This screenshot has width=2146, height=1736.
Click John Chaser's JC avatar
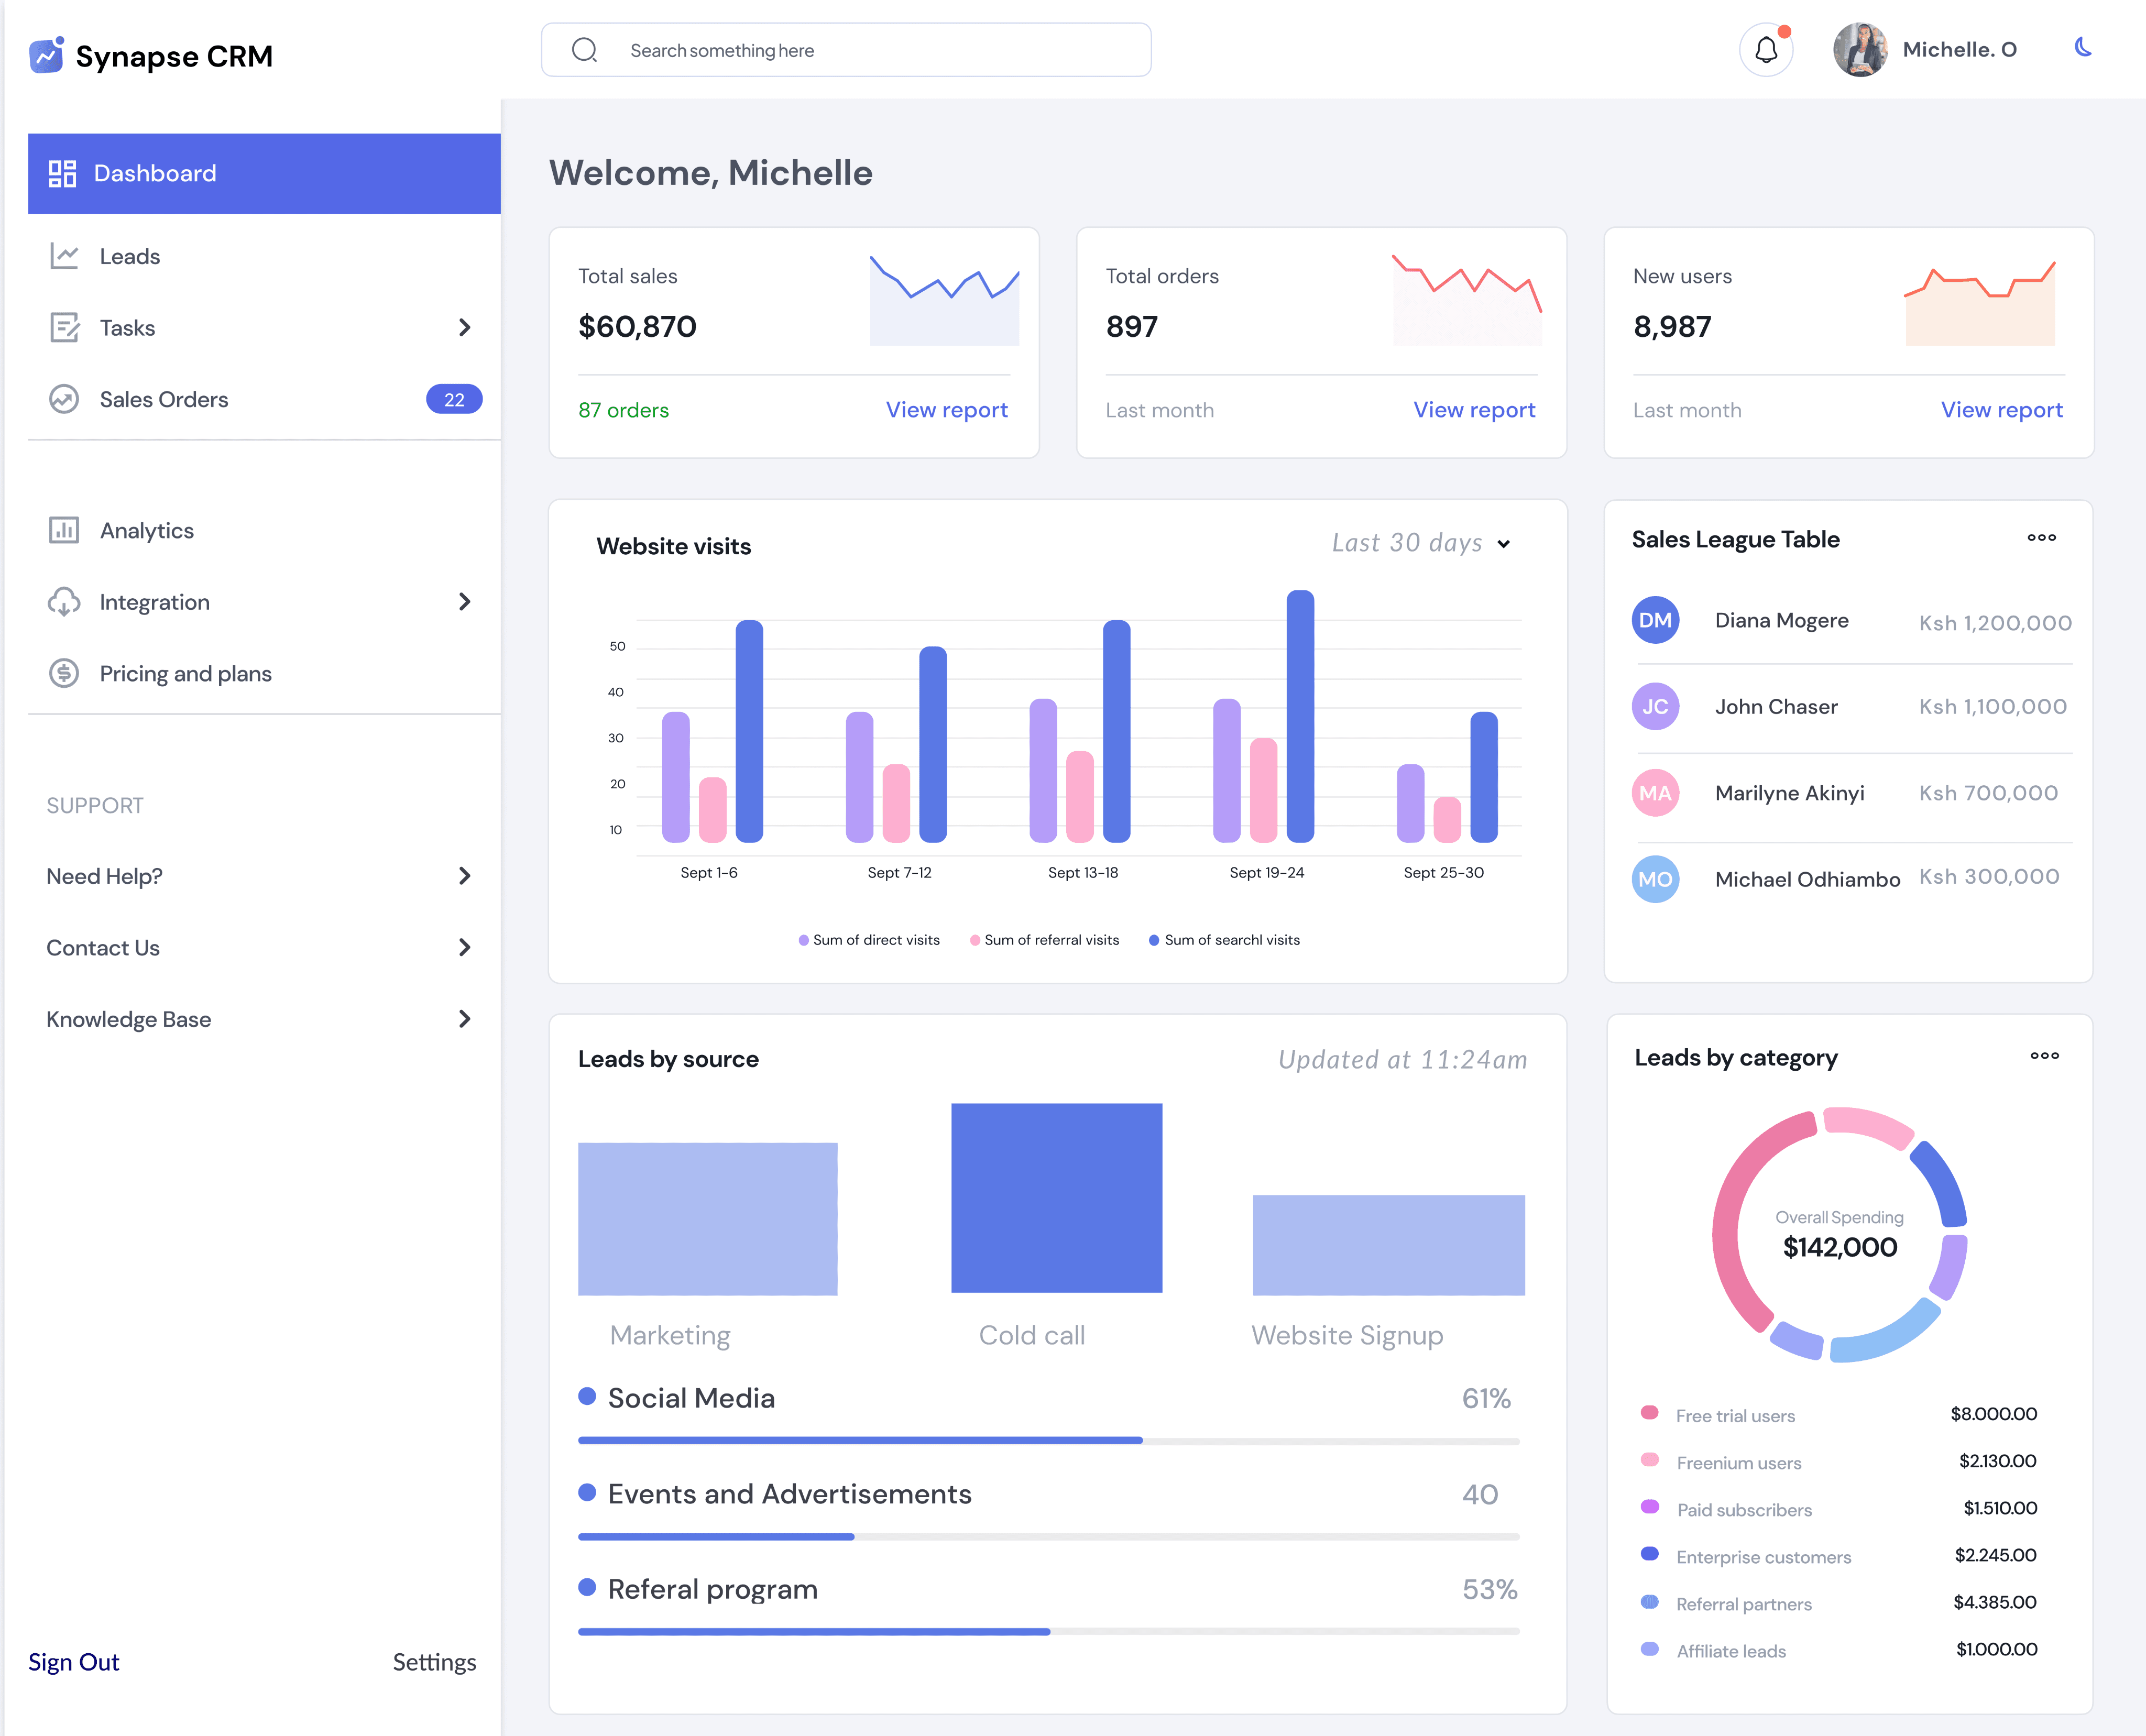pos(1655,706)
